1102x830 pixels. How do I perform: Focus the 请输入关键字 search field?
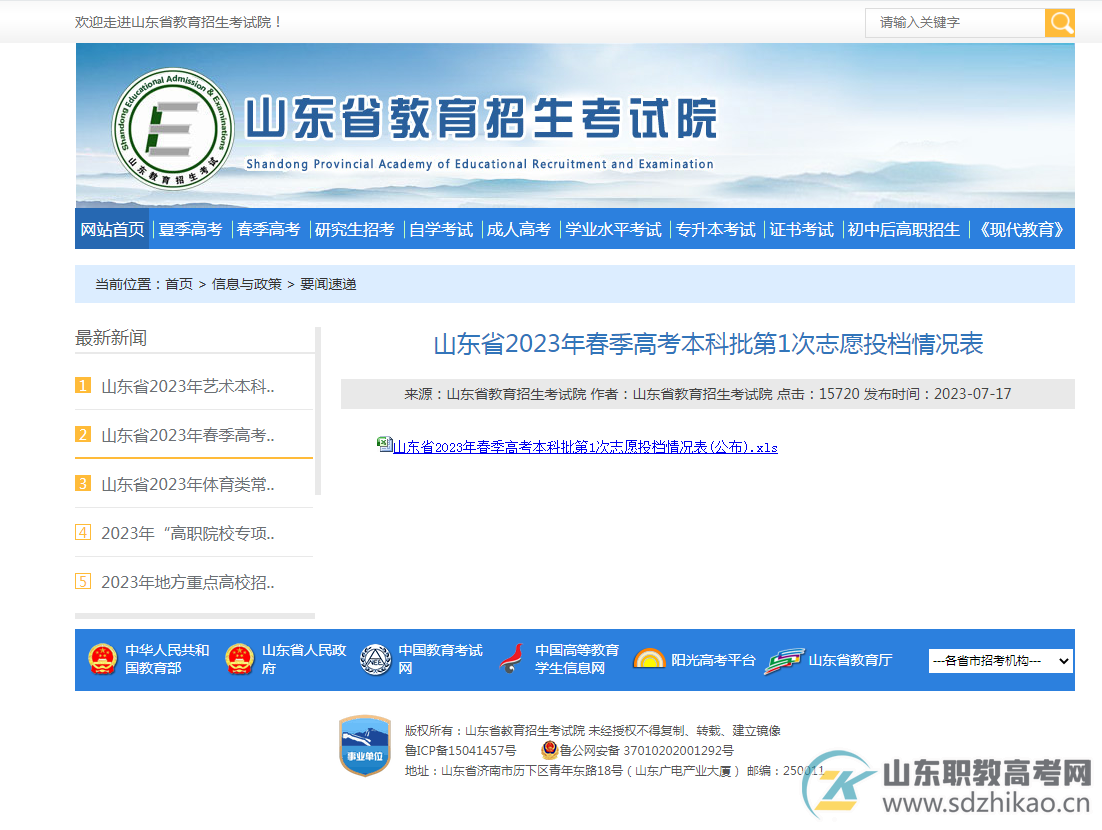pyautogui.click(x=955, y=22)
